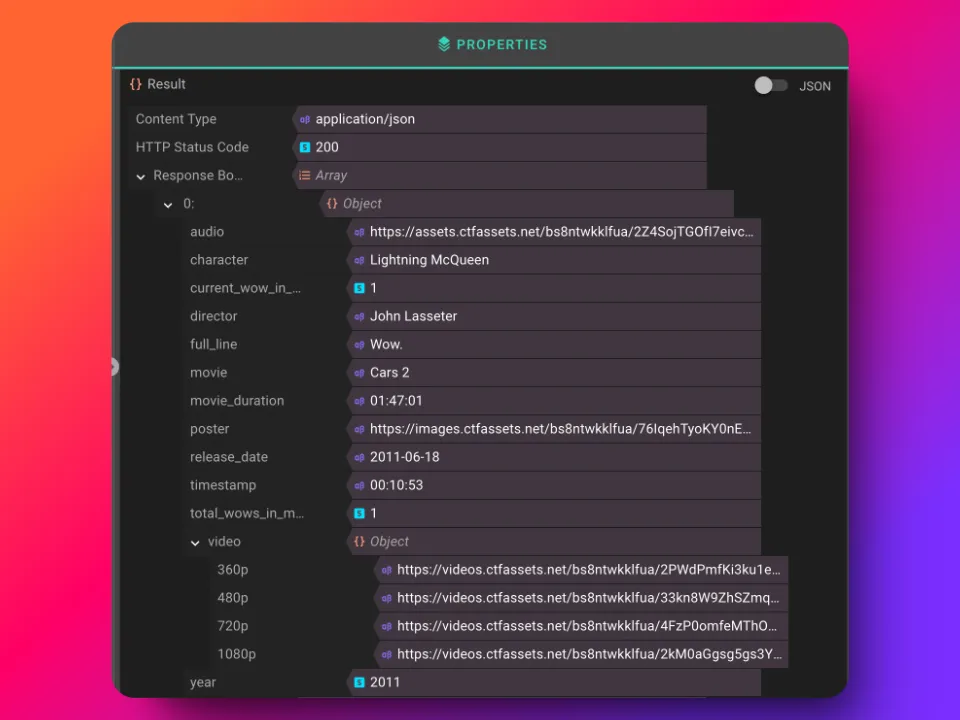
Task: Click the poster image URL value
Action: click(560, 429)
